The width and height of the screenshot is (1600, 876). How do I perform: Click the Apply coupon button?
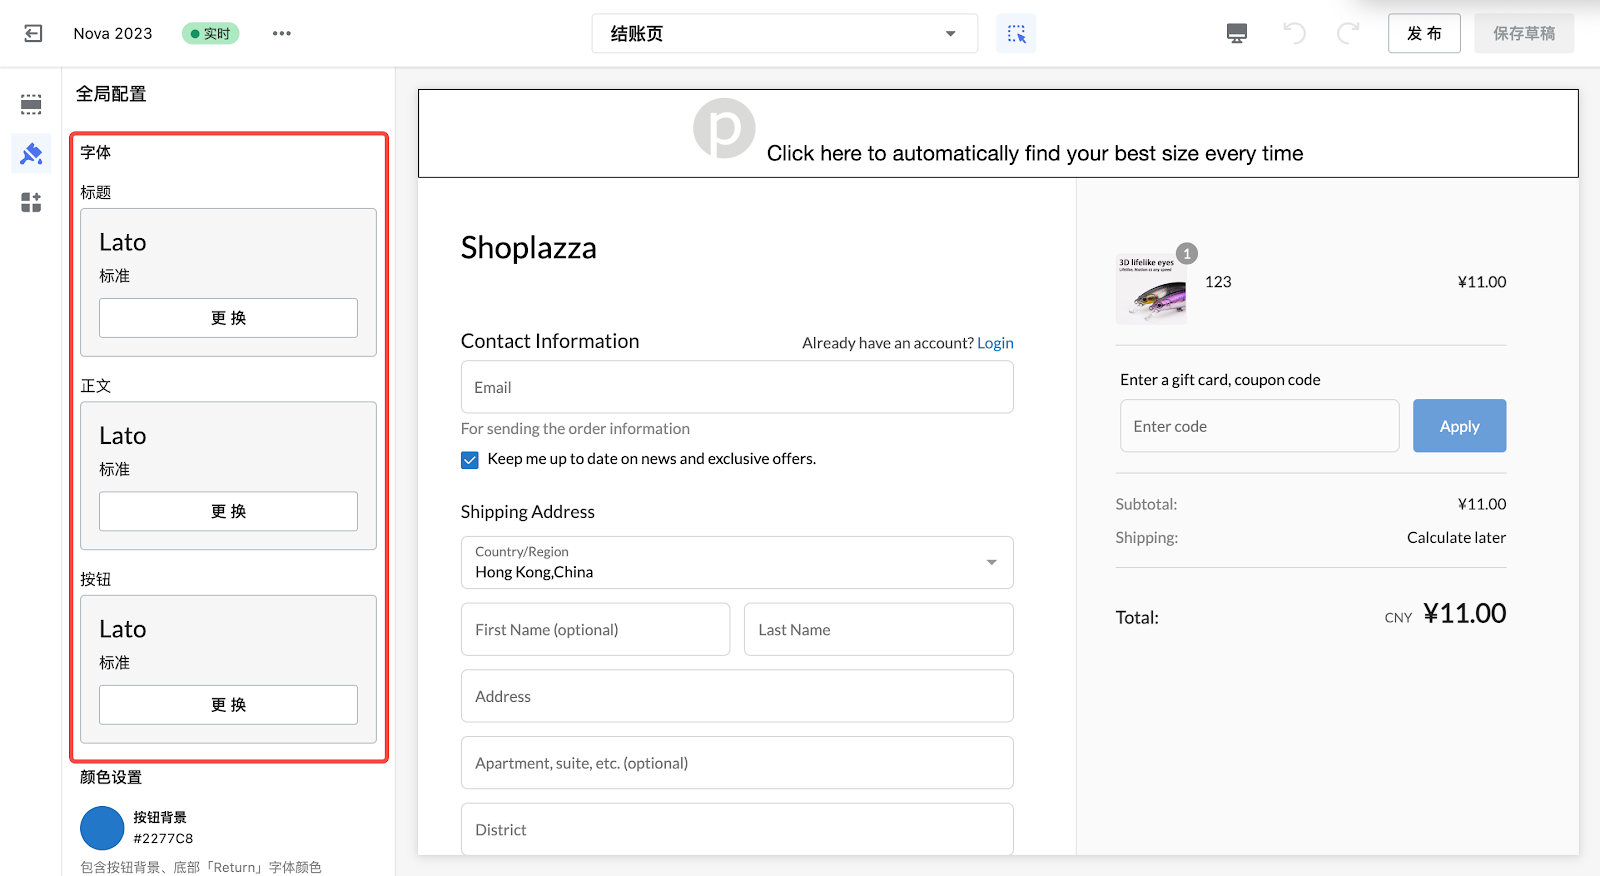tap(1459, 426)
